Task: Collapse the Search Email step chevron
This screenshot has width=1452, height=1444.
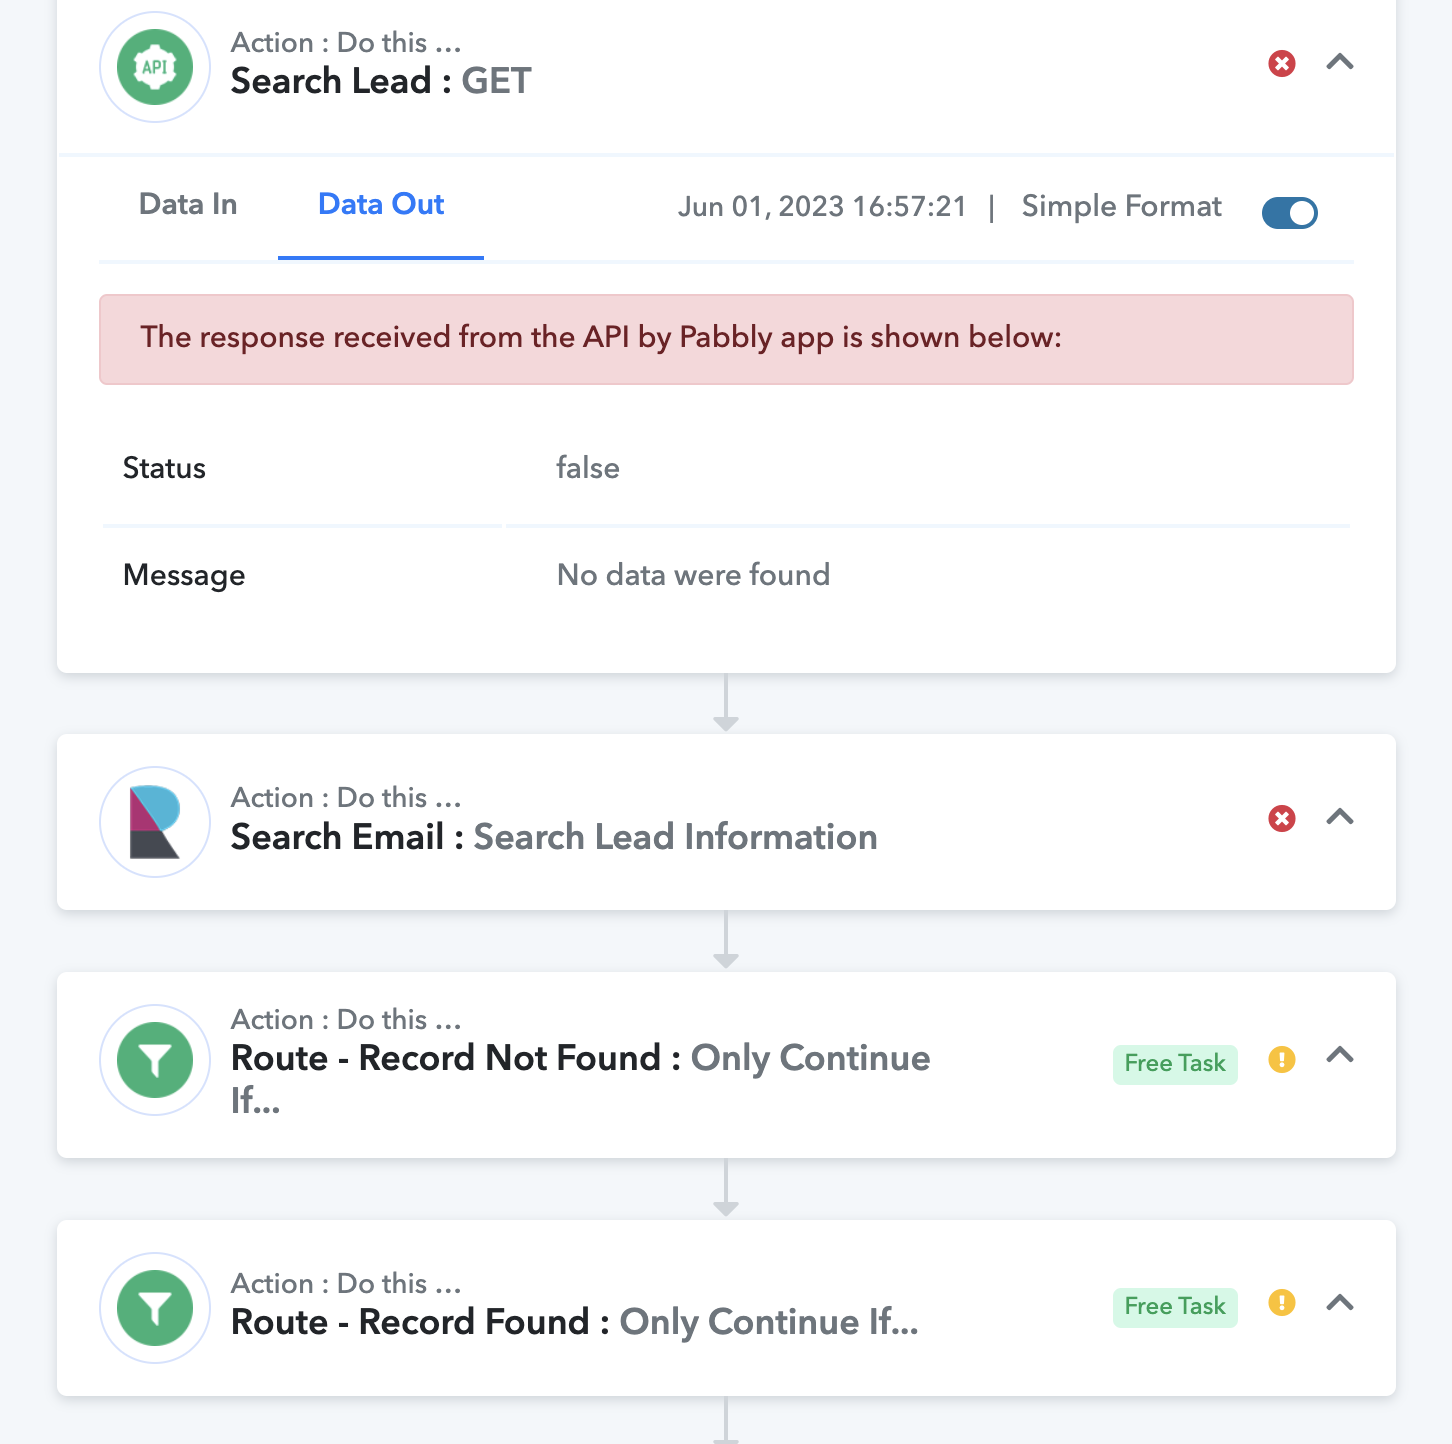Action: coord(1340,817)
